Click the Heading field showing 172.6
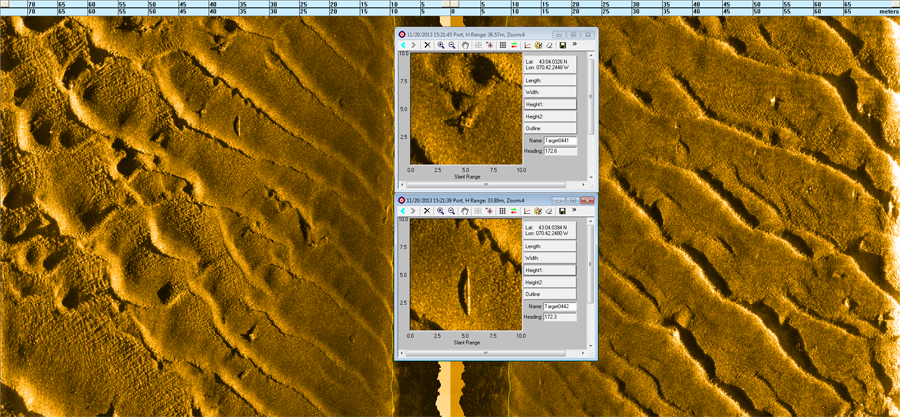Screen dimensions: 900x417 pos(559,151)
